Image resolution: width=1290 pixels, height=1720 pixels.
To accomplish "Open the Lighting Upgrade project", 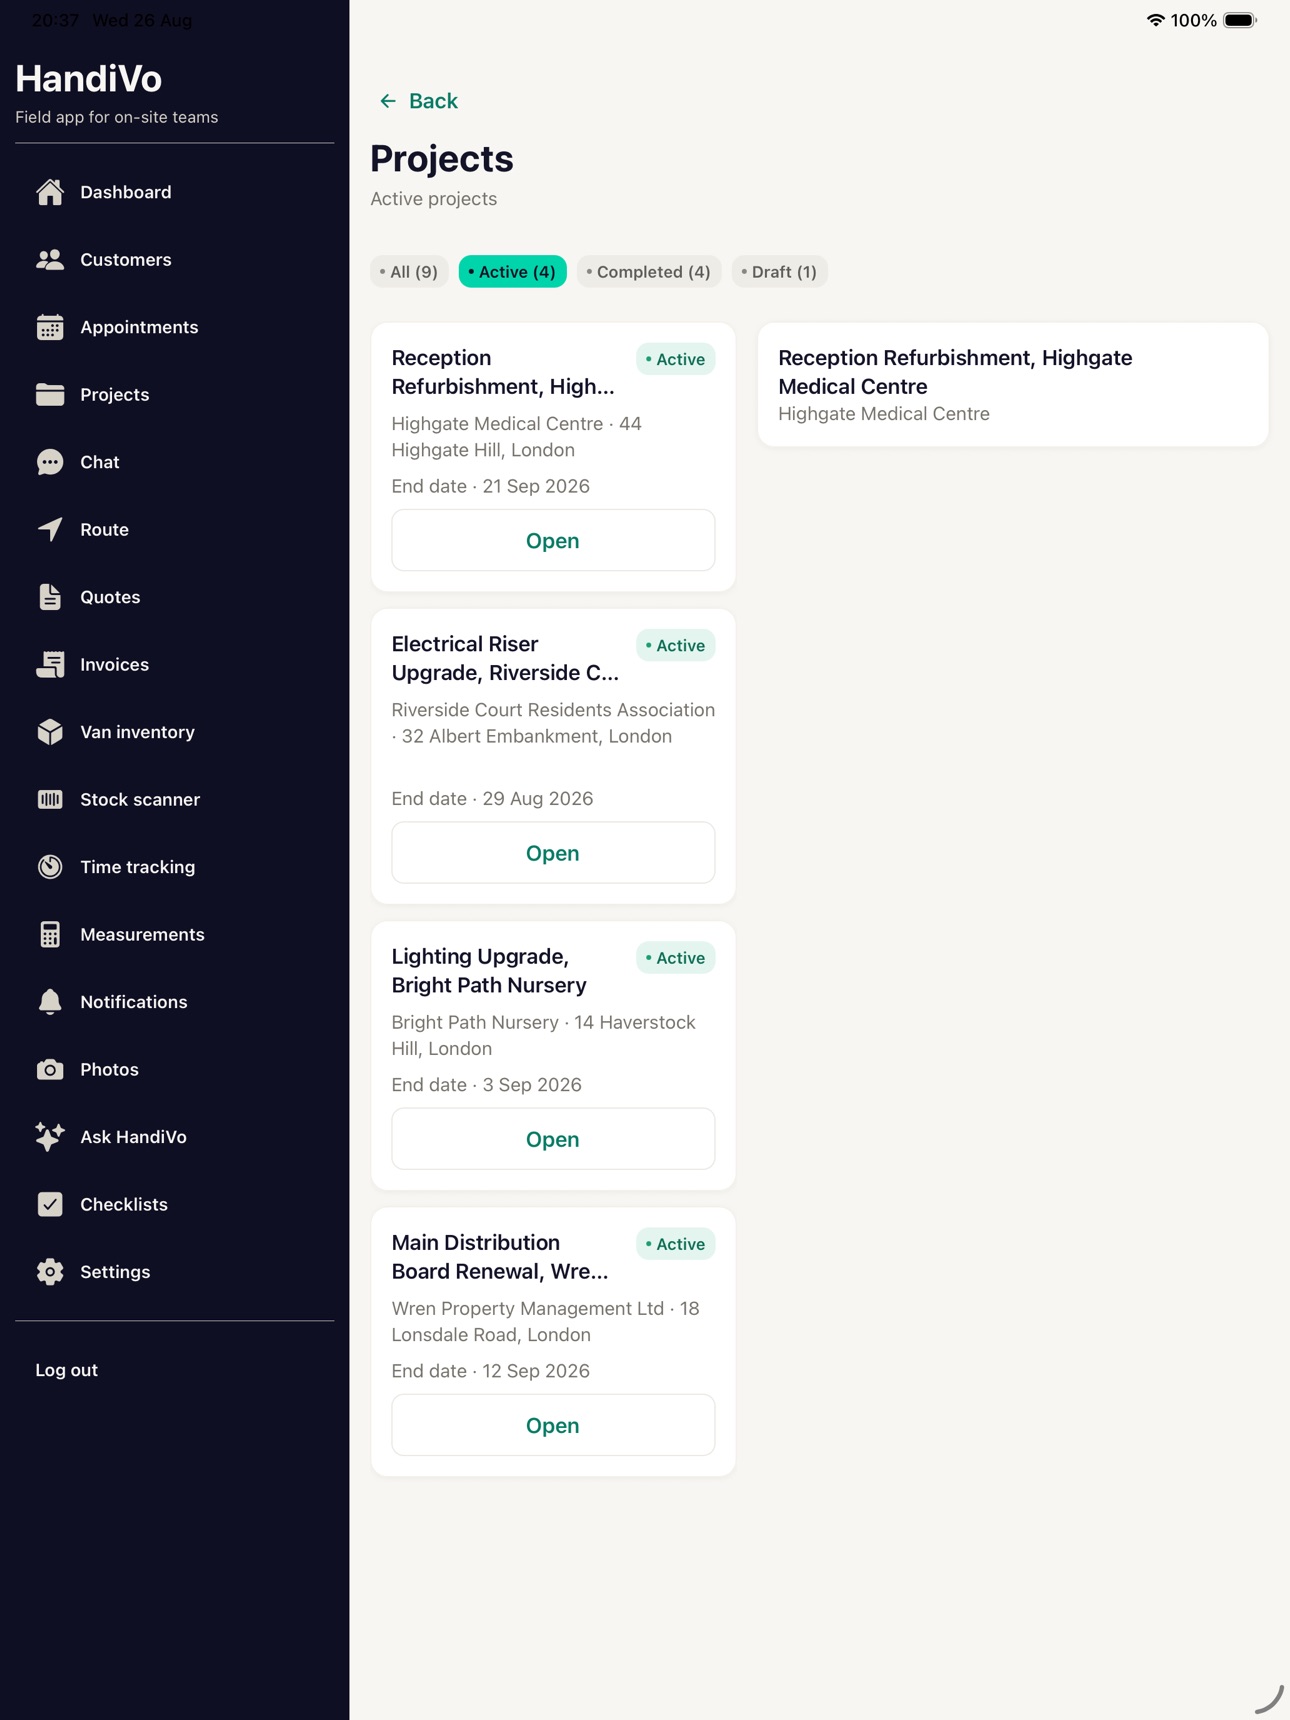I will [x=553, y=1139].
